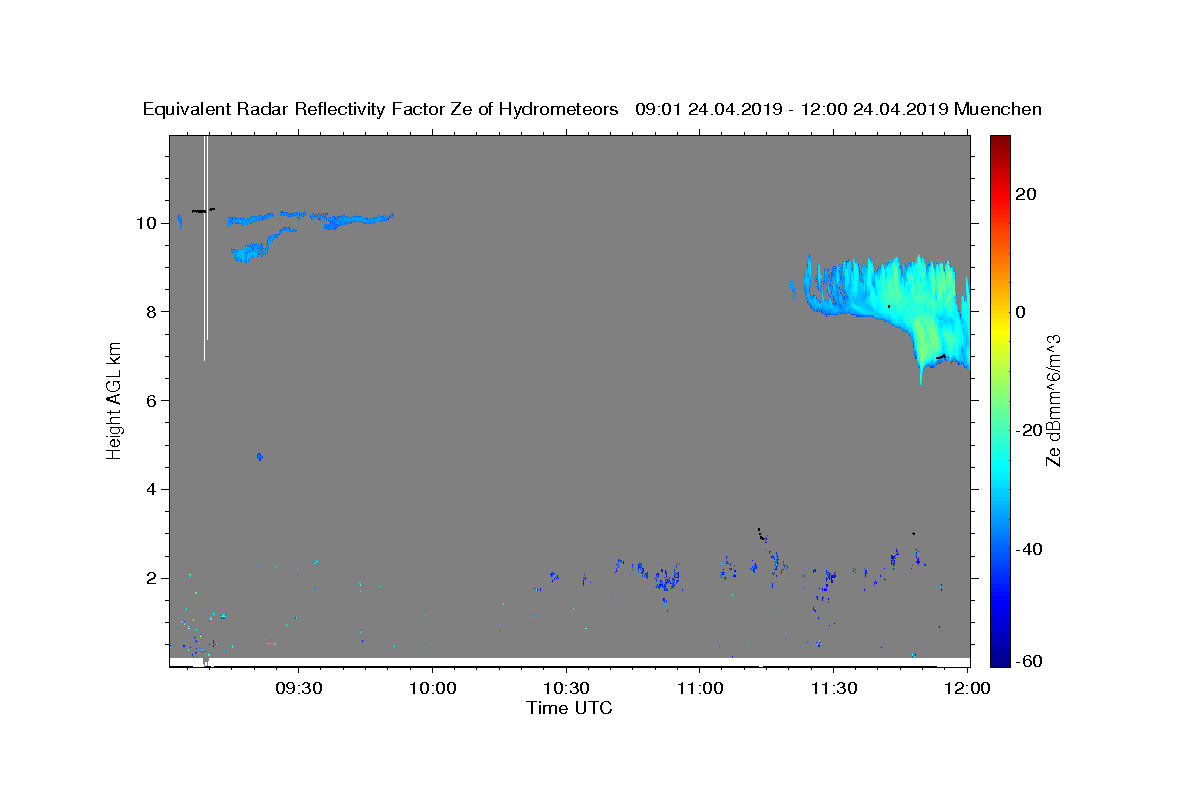The width and height of the screenshot is (1200, 800).
Task: Click the height tick label 2
Action: pos(153,579)
